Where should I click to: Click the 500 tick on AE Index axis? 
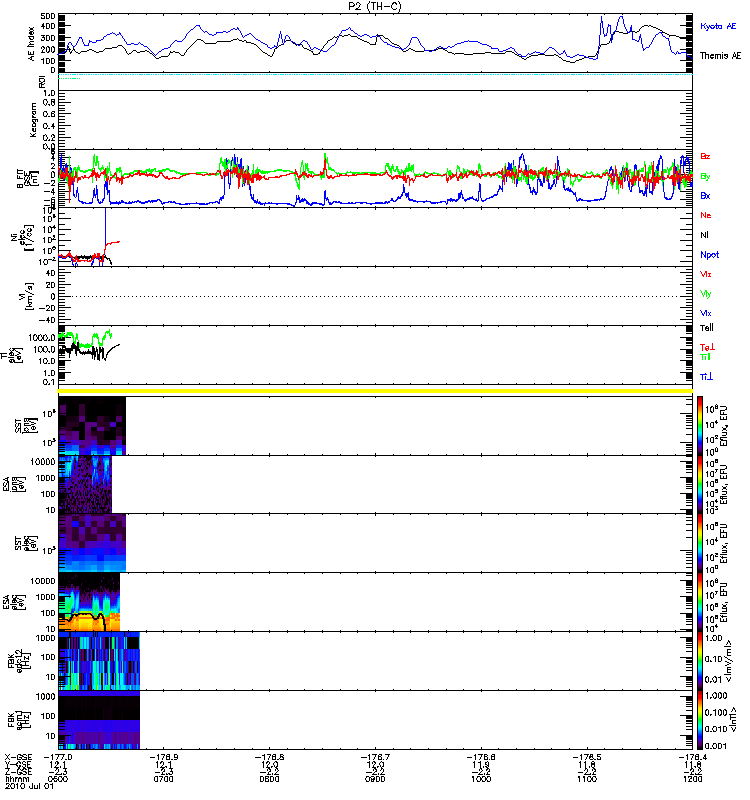tap(48, 16)
